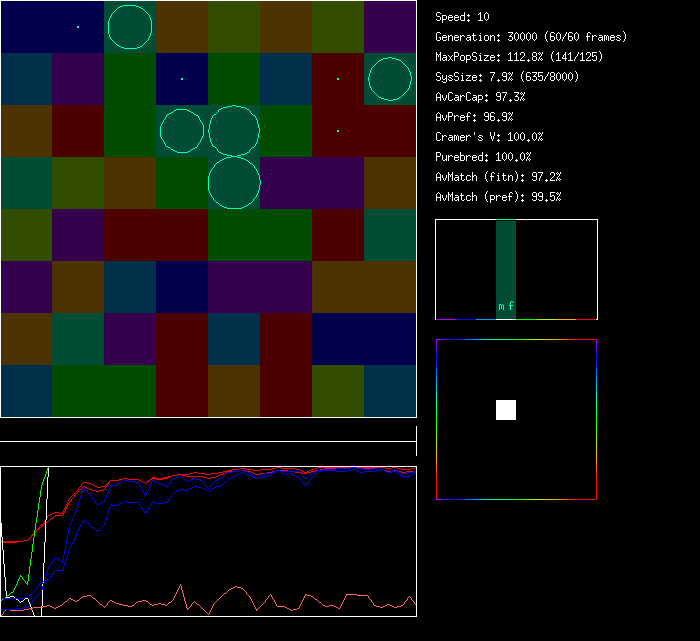700x641 pixels.
Task: Click the lowest circle in the grid
Action: point(234,183)
